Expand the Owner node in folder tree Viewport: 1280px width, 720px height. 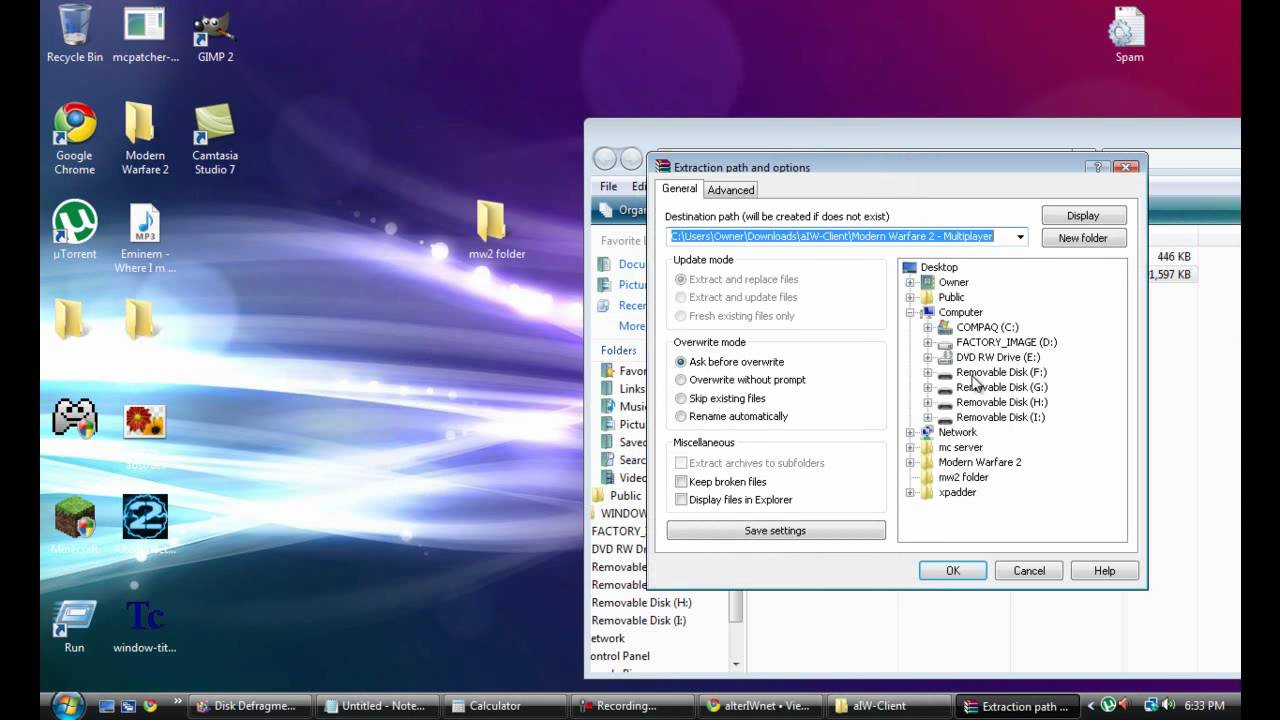point(910,282)
